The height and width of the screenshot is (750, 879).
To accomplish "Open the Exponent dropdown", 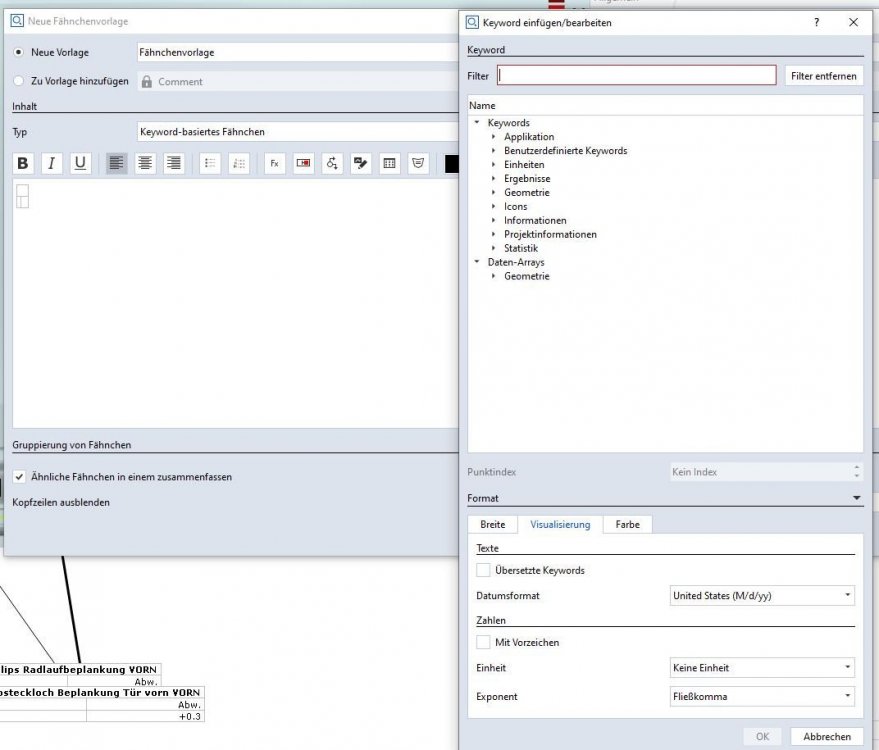I will pos(762,696).
